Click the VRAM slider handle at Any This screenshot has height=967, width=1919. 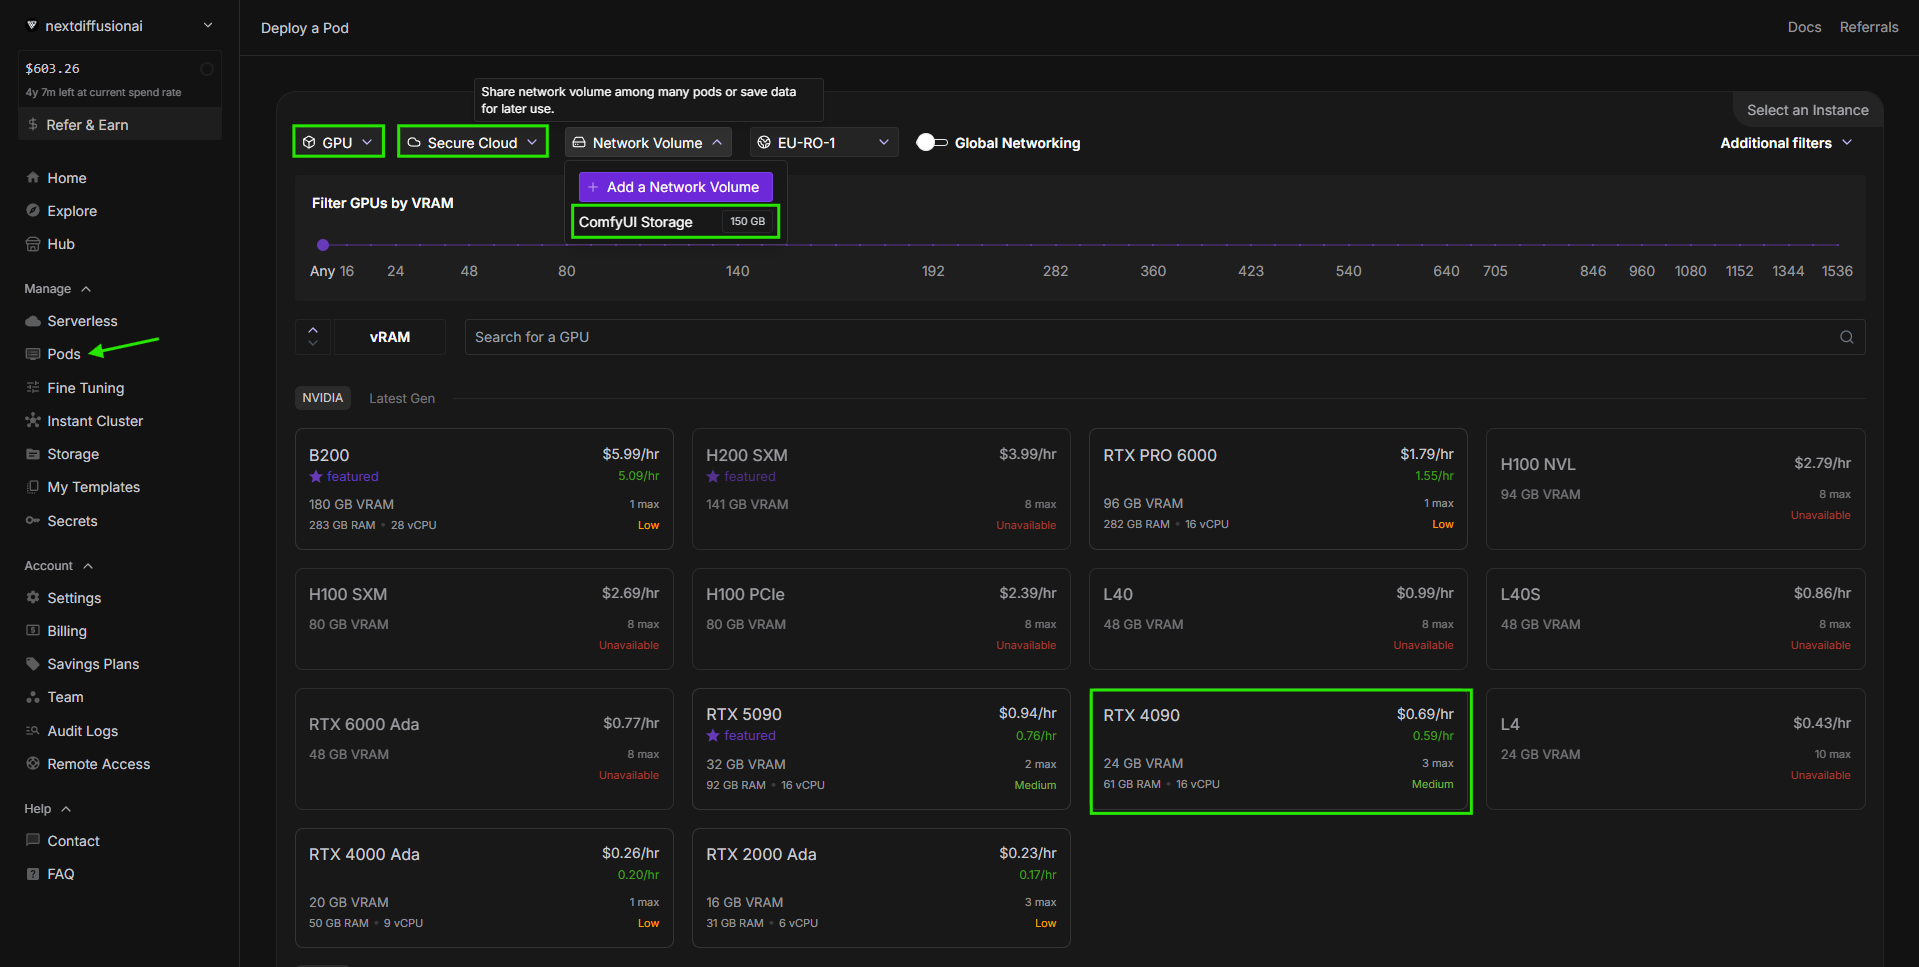tap(323, 245)
